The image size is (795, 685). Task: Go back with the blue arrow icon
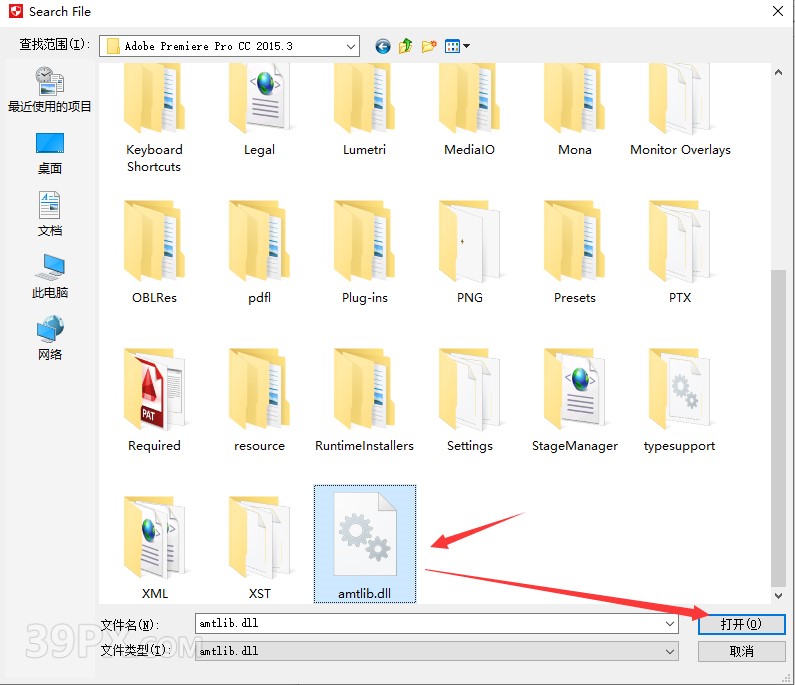click(x=383, y=47)
